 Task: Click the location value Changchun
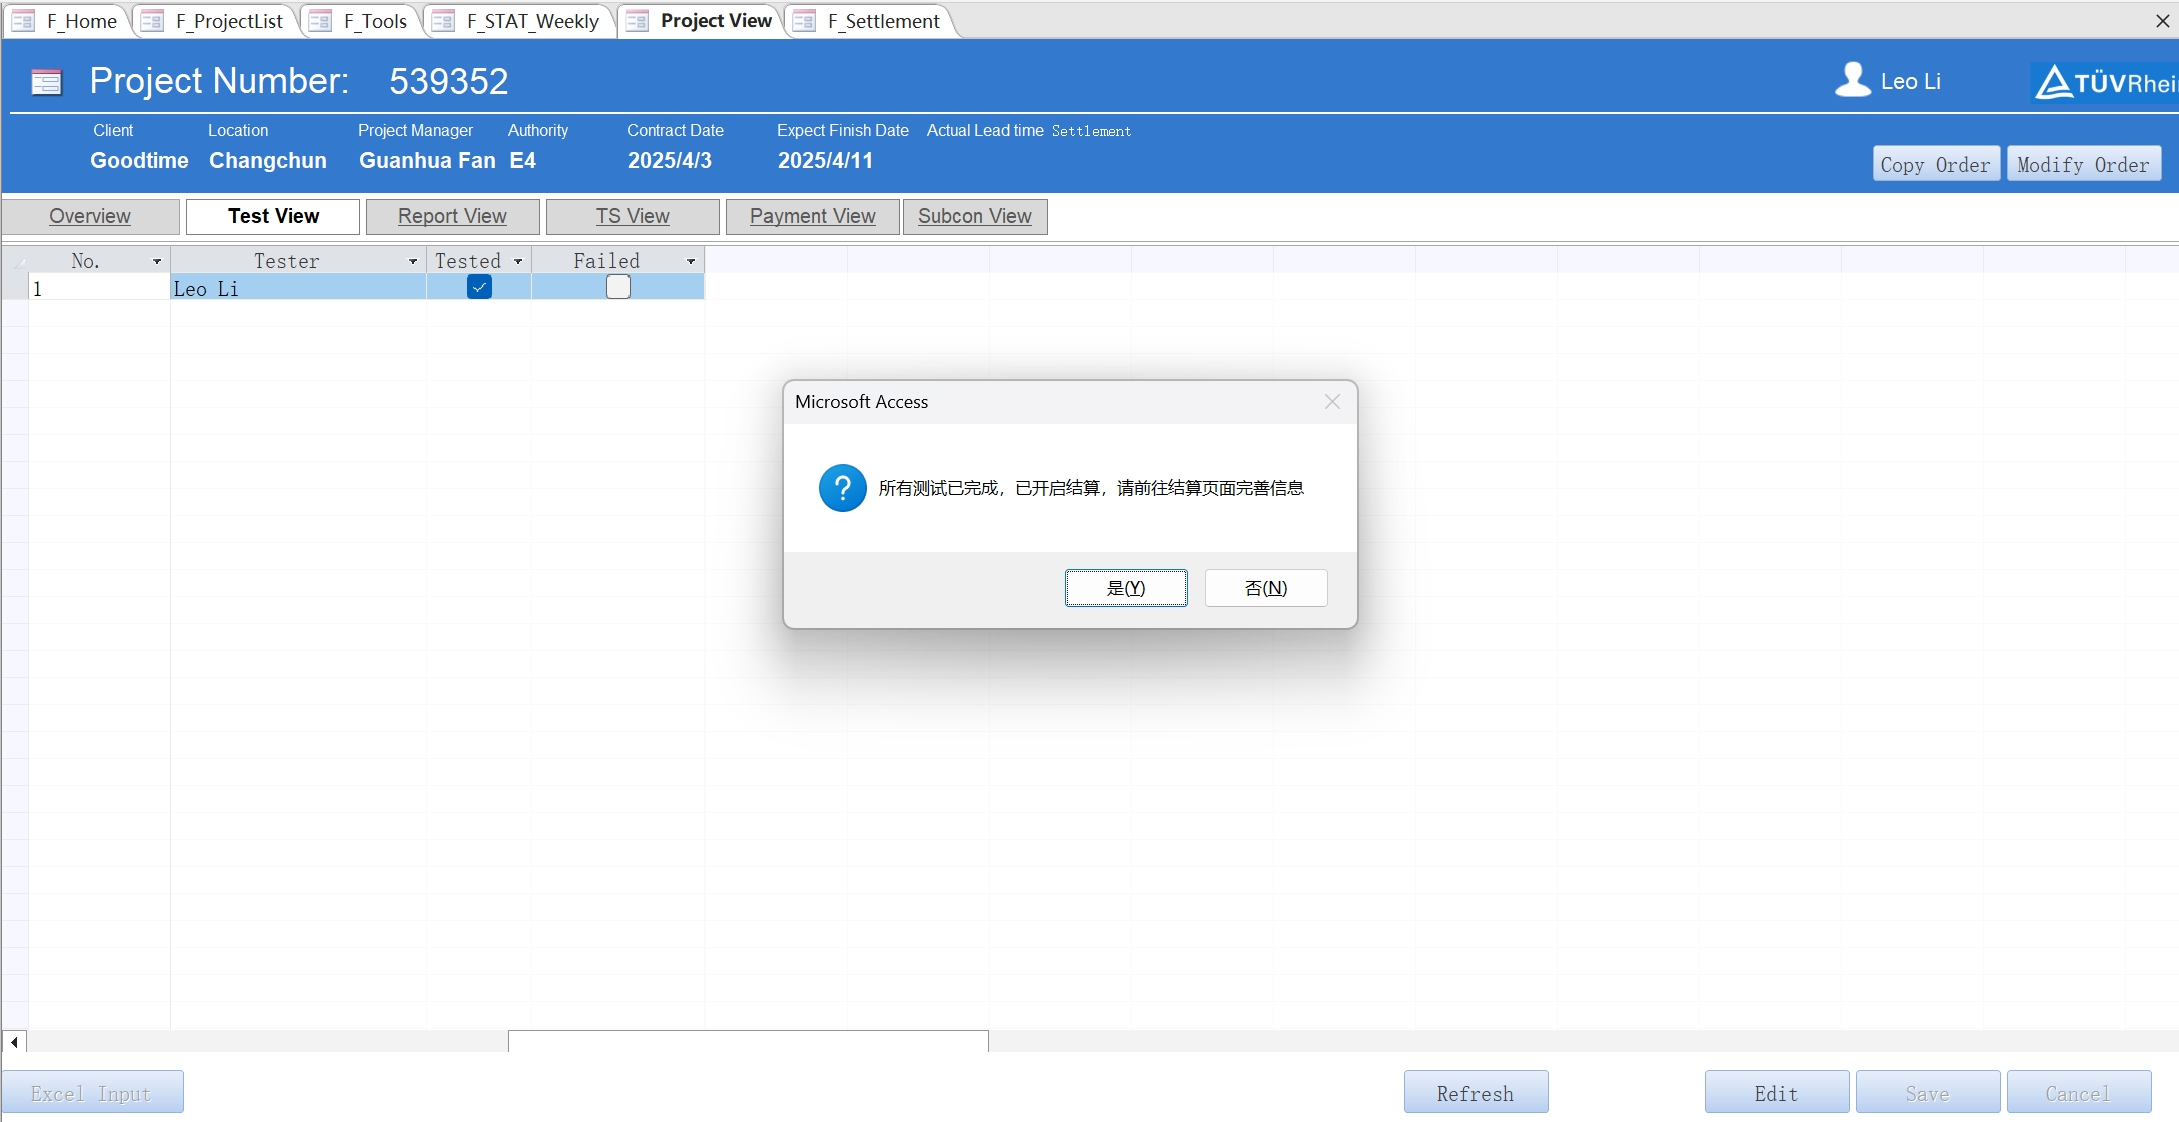pos(268,160)
